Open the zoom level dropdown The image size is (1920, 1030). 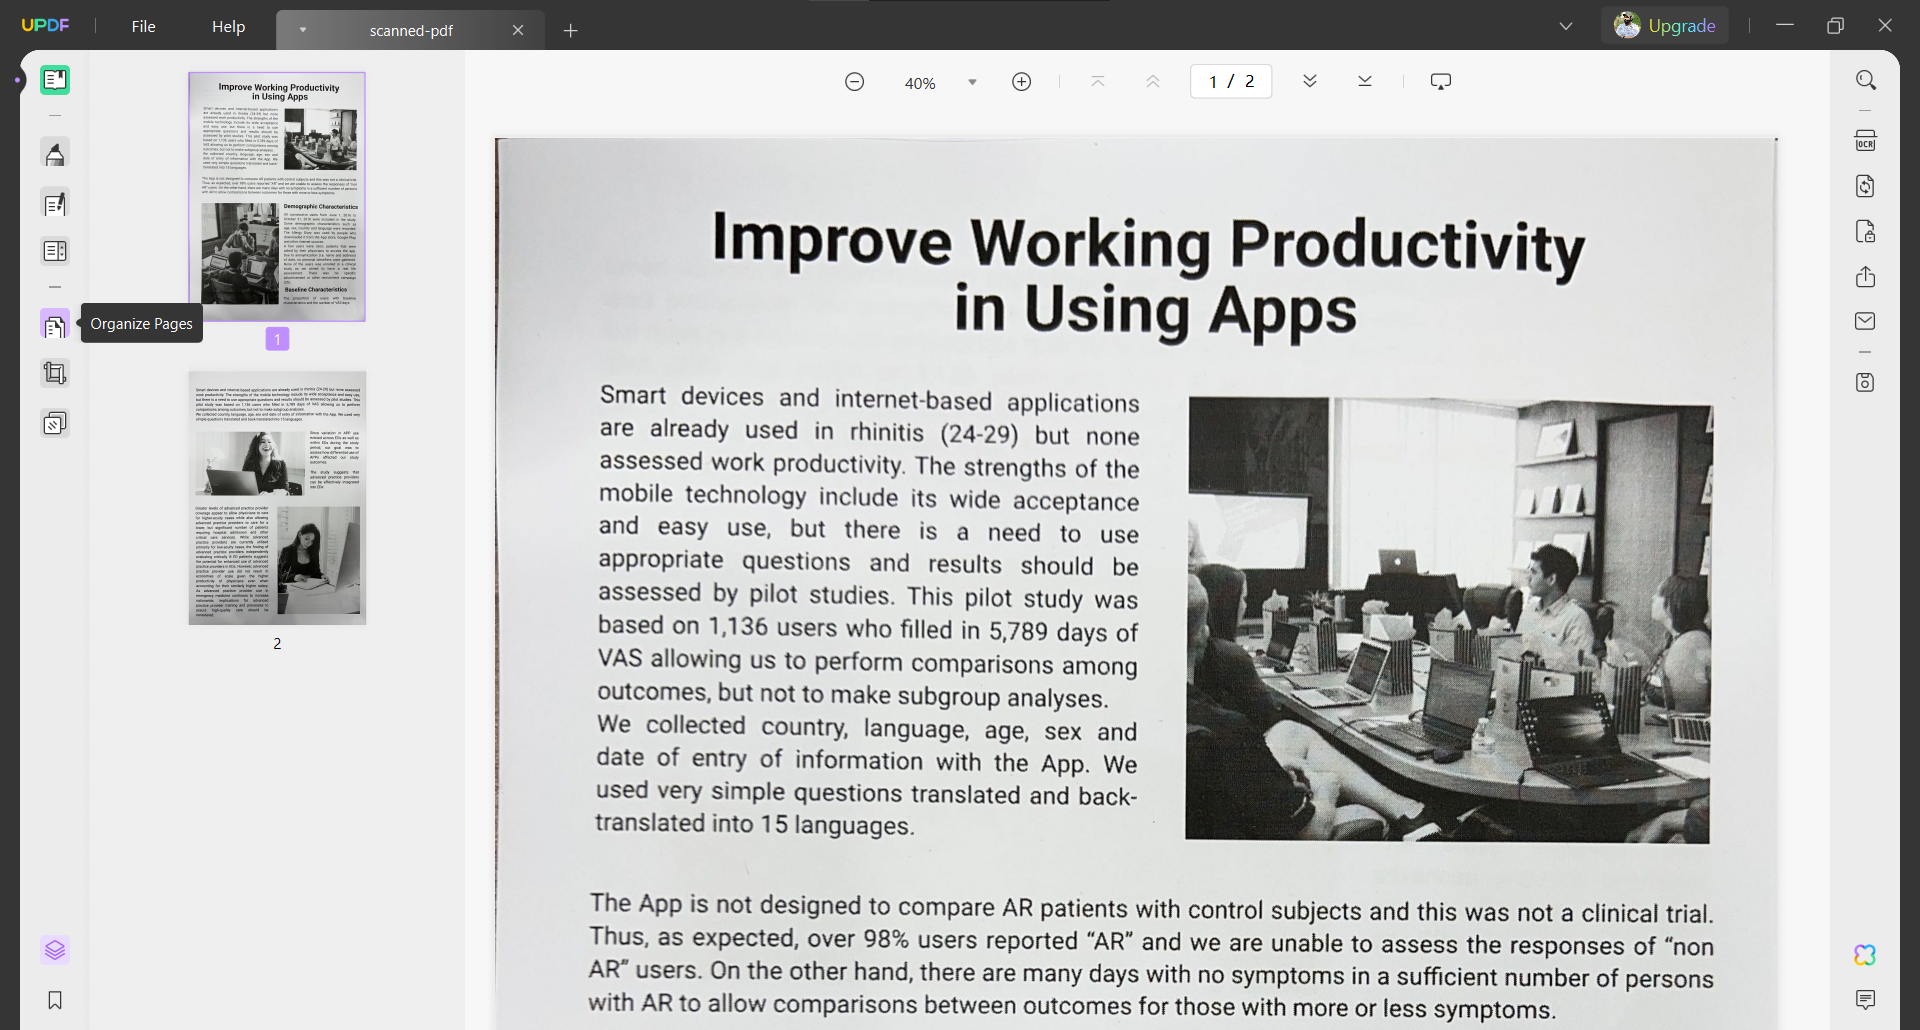[972, 82]
